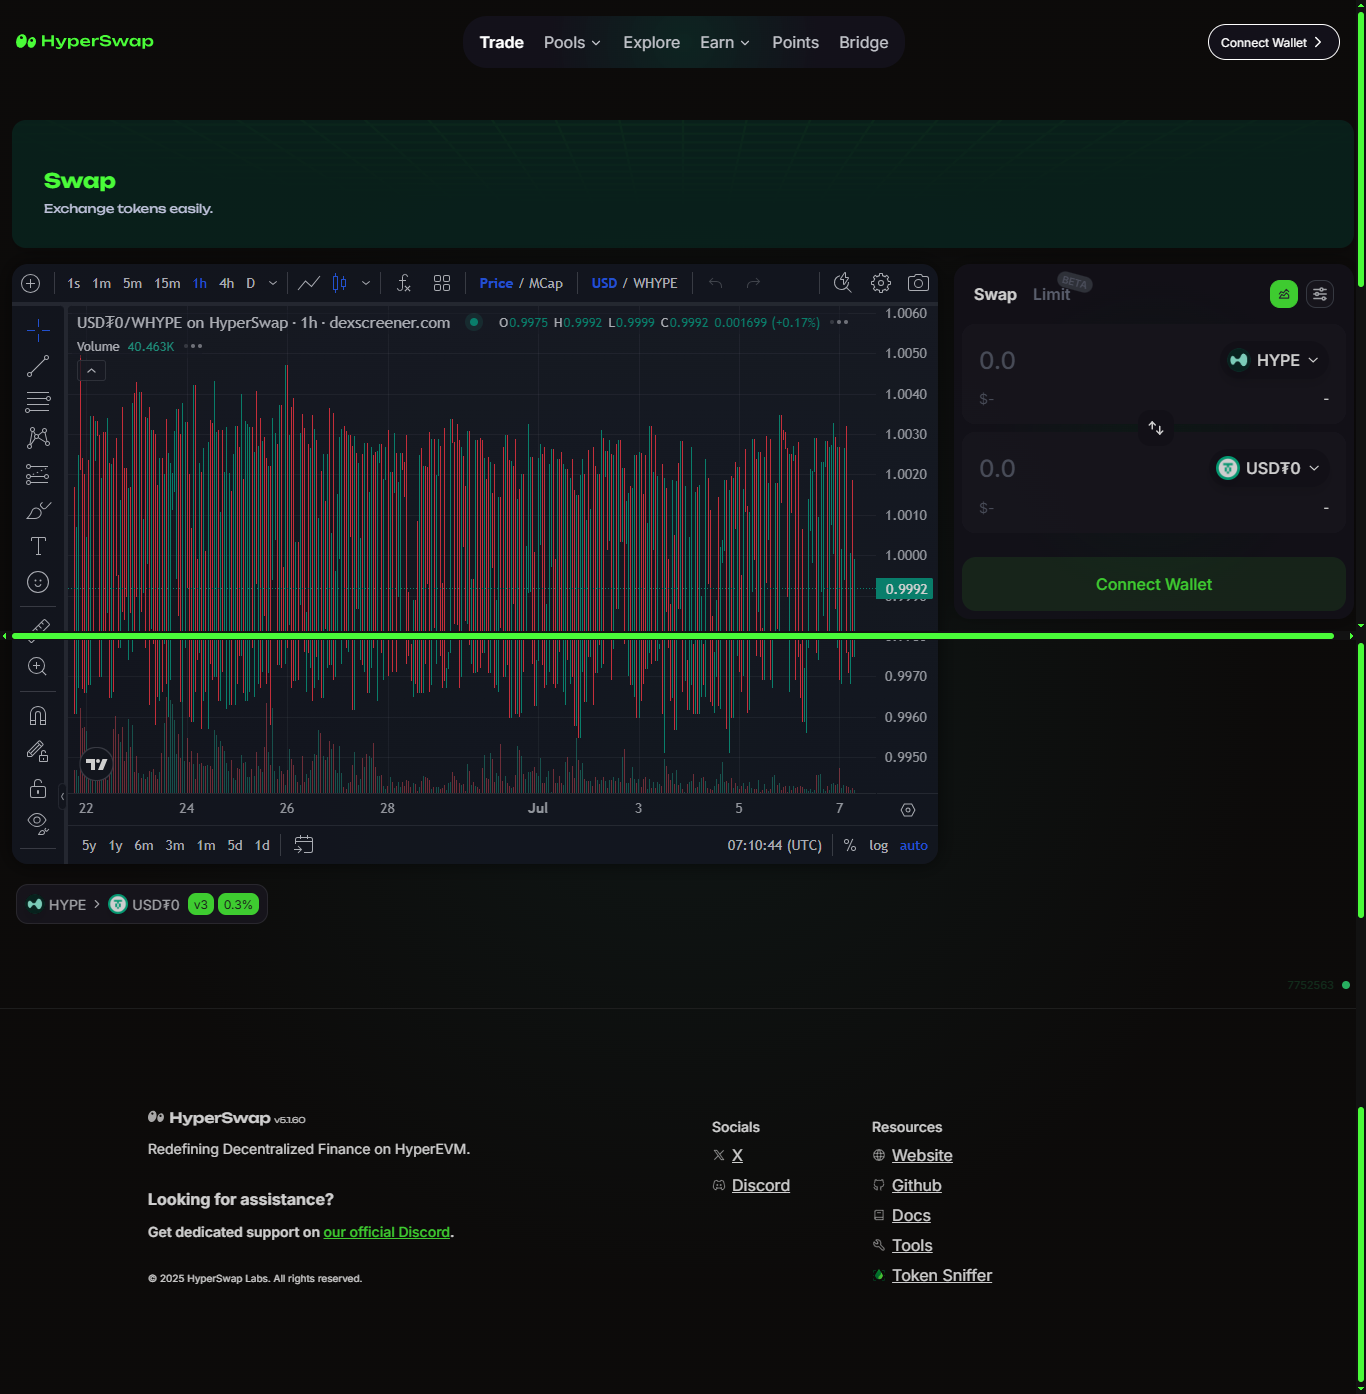Open the emoji icons tool
Image resolution: width=1366 pixels, height=1394 pixels.
(38, 582)
